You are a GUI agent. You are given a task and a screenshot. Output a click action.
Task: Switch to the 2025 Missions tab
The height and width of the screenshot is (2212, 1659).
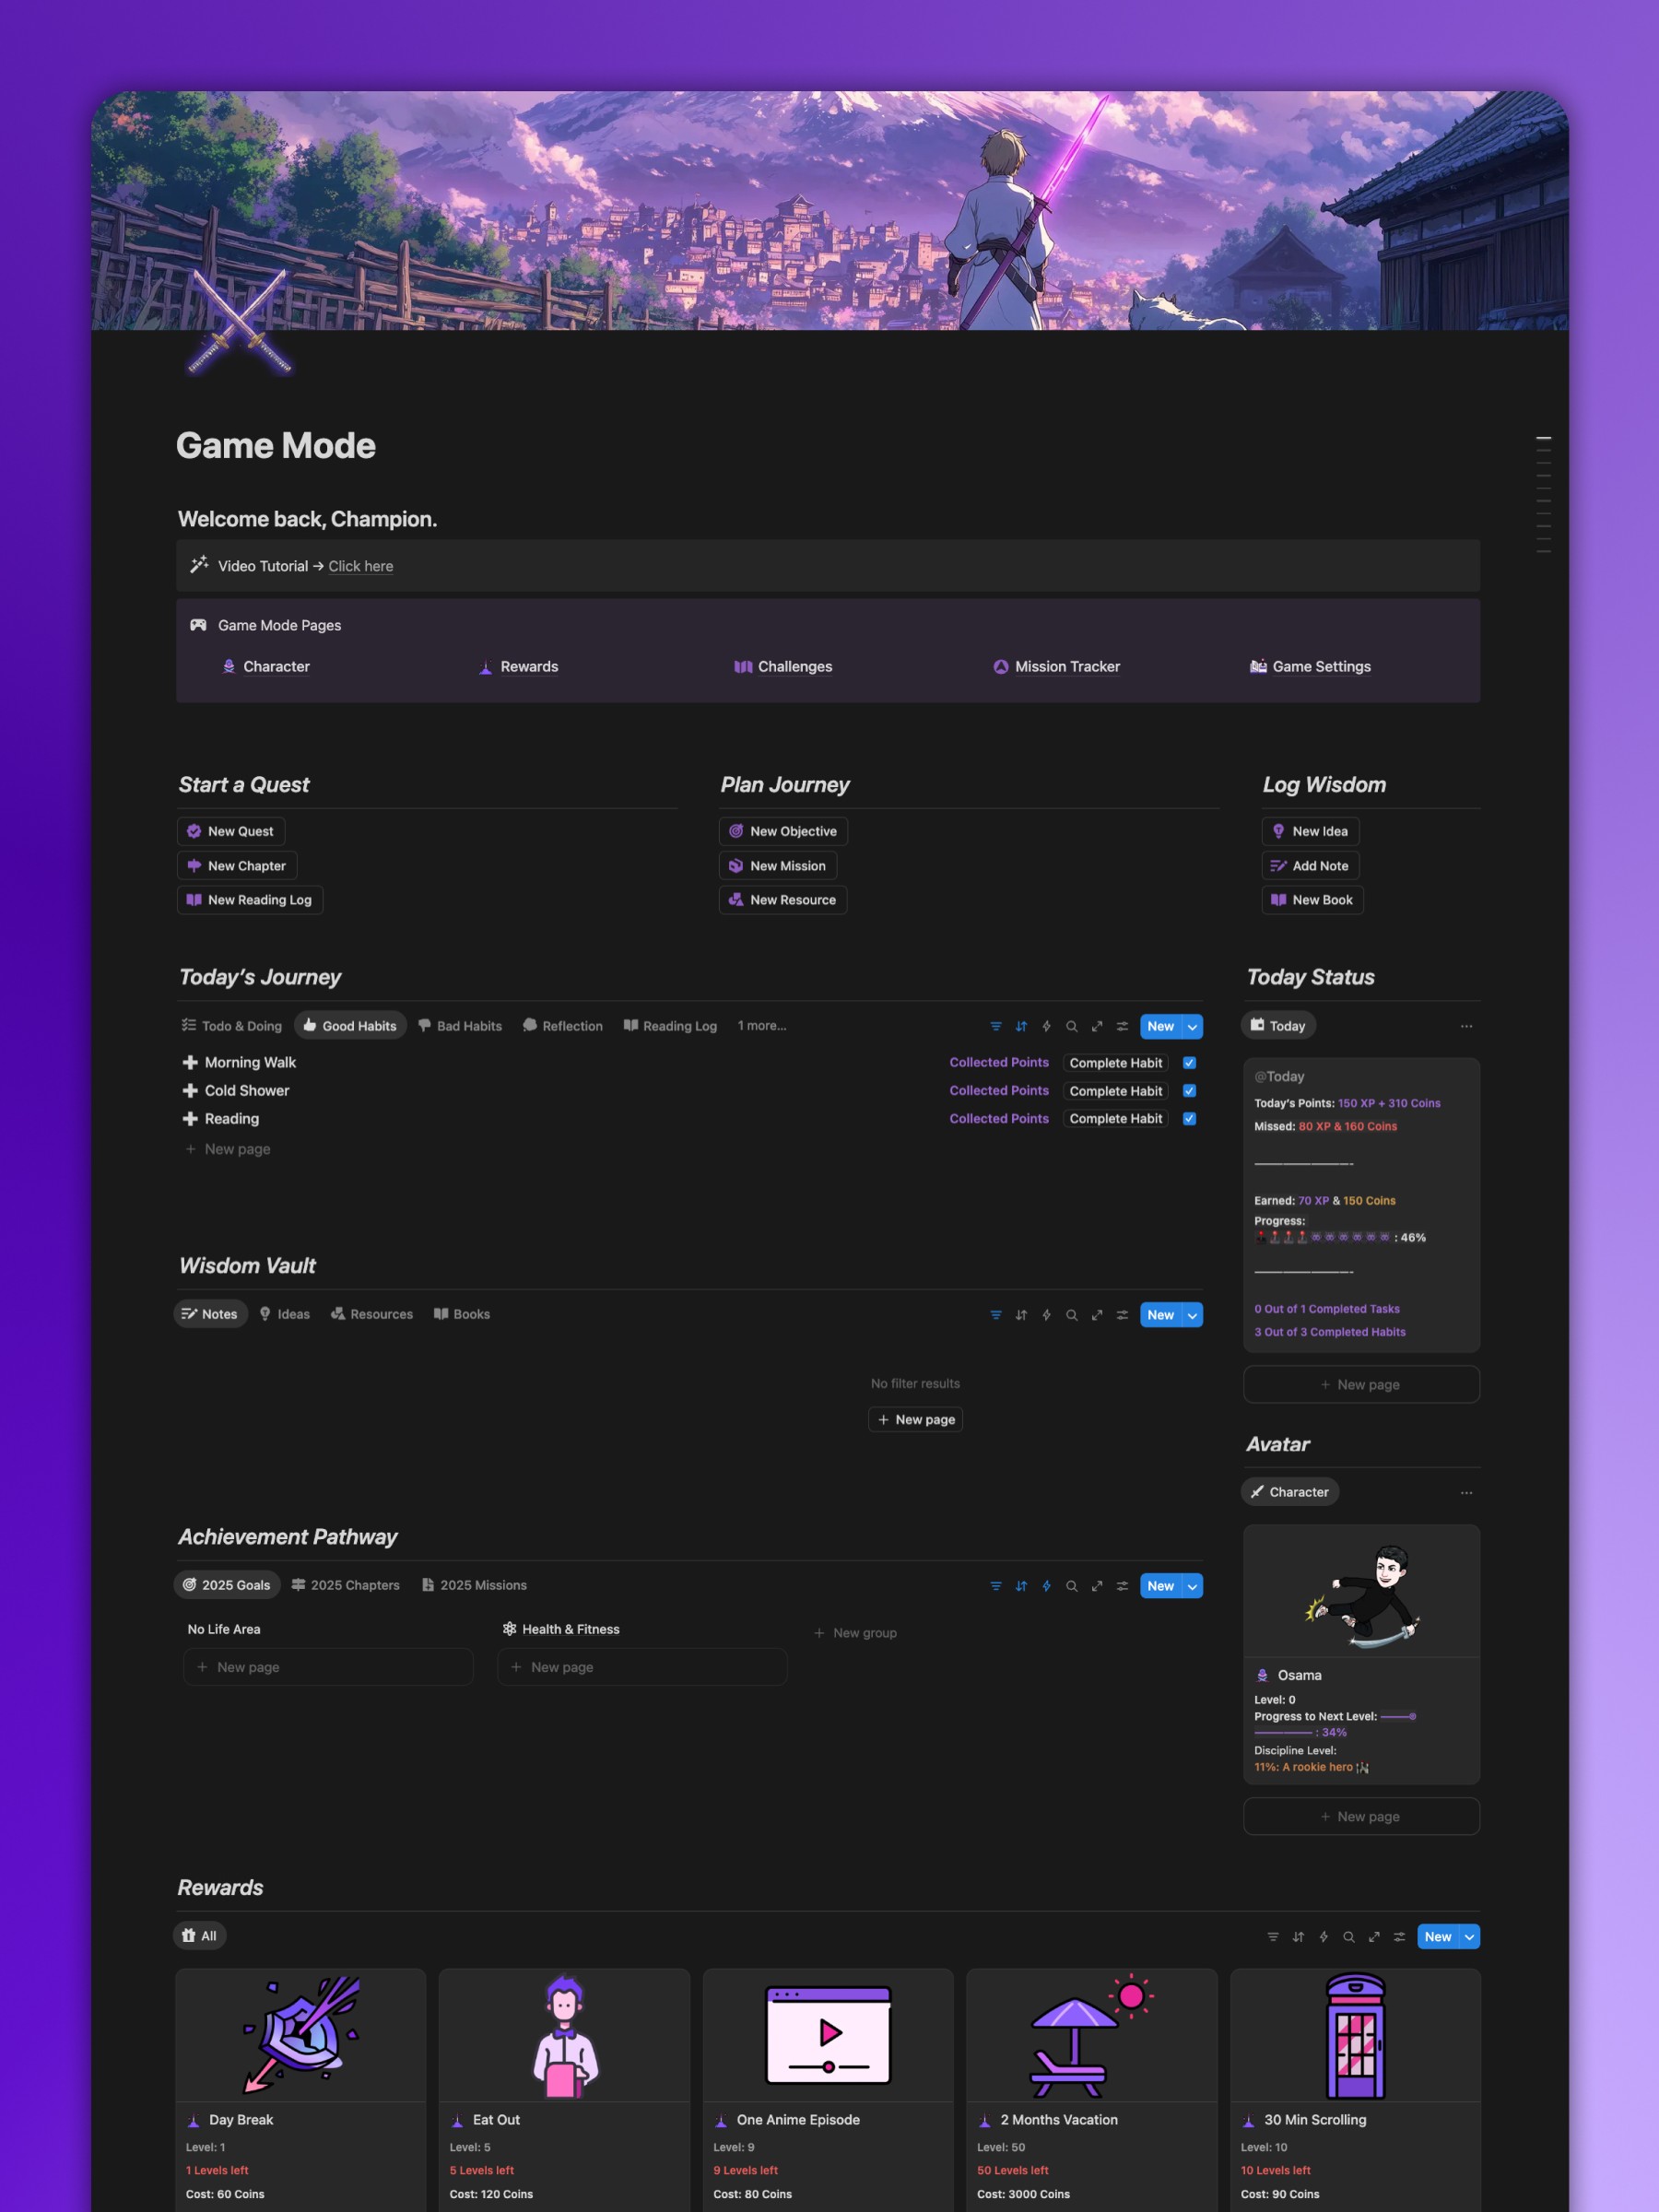tap(474, 1585)
